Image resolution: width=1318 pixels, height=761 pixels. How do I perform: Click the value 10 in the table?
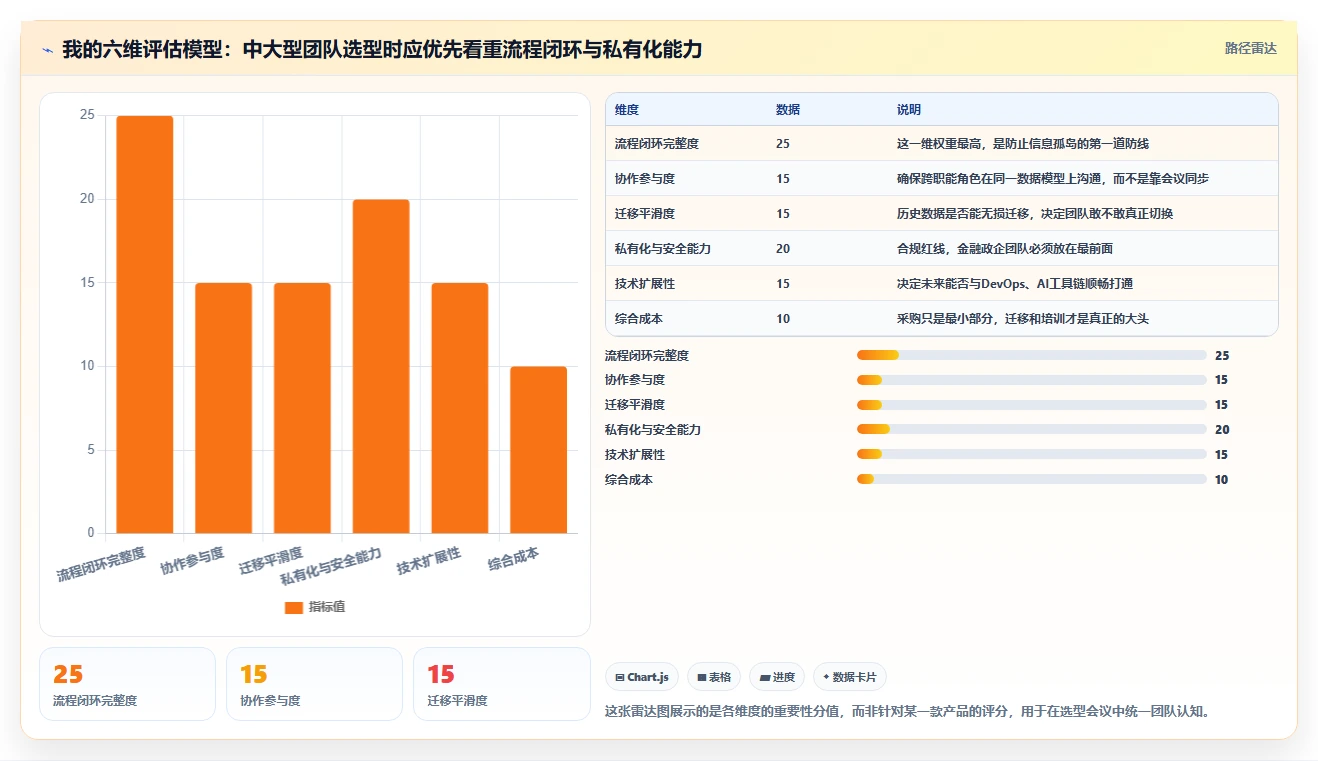(783, 319)
